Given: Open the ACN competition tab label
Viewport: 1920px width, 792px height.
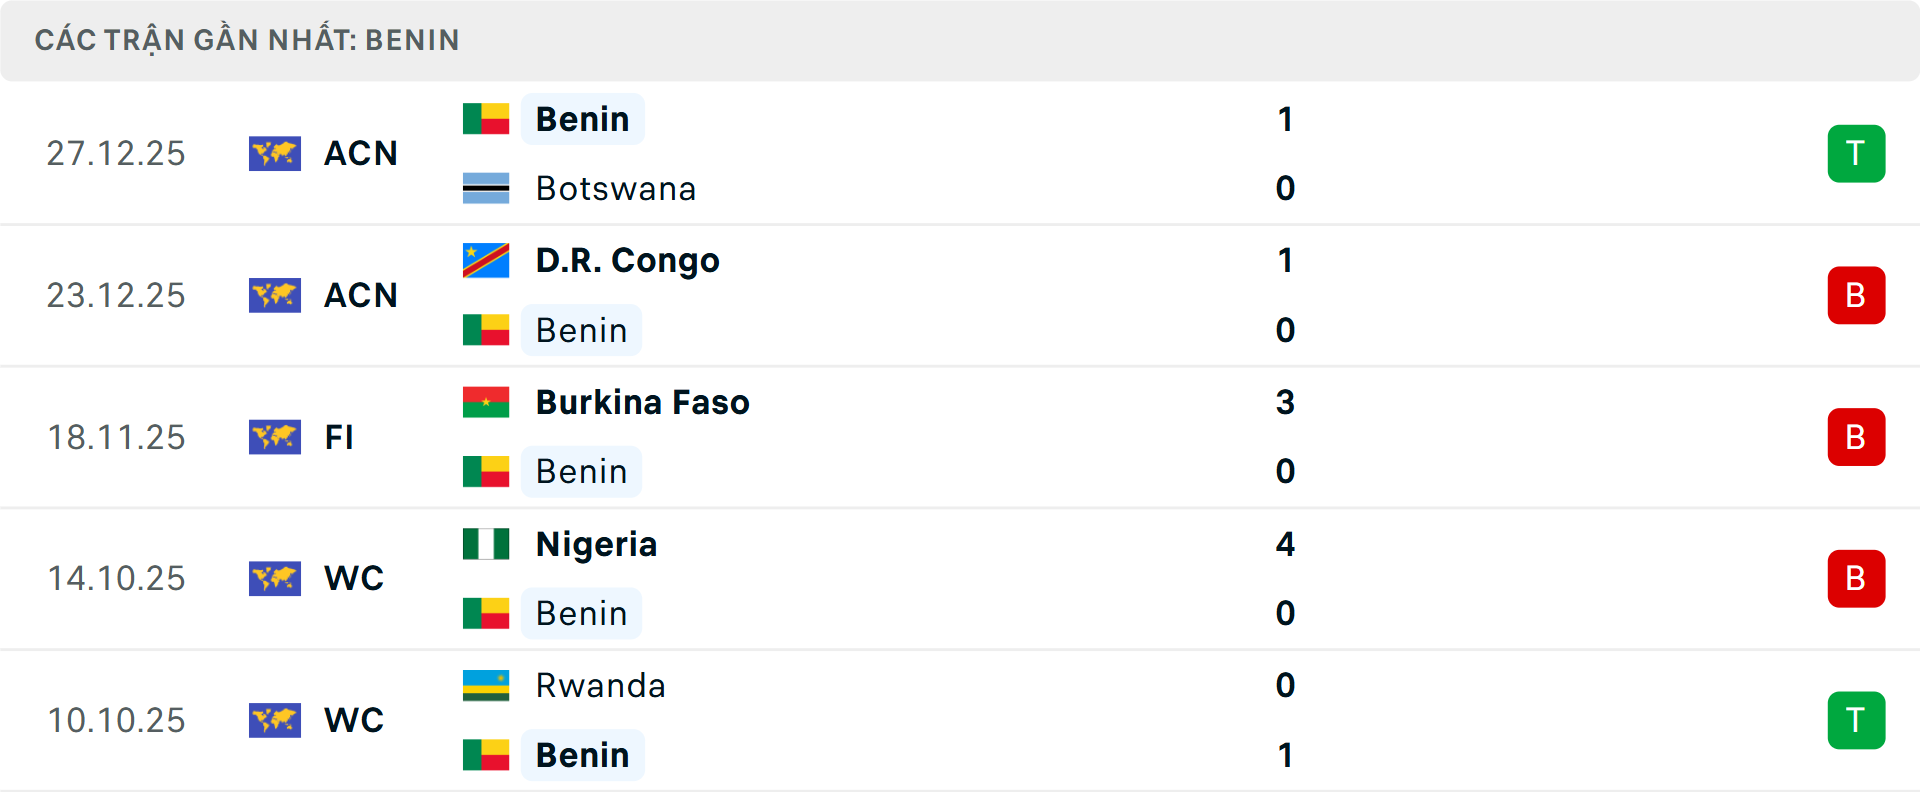Looking at the screenshot, I should click(360, 153).
